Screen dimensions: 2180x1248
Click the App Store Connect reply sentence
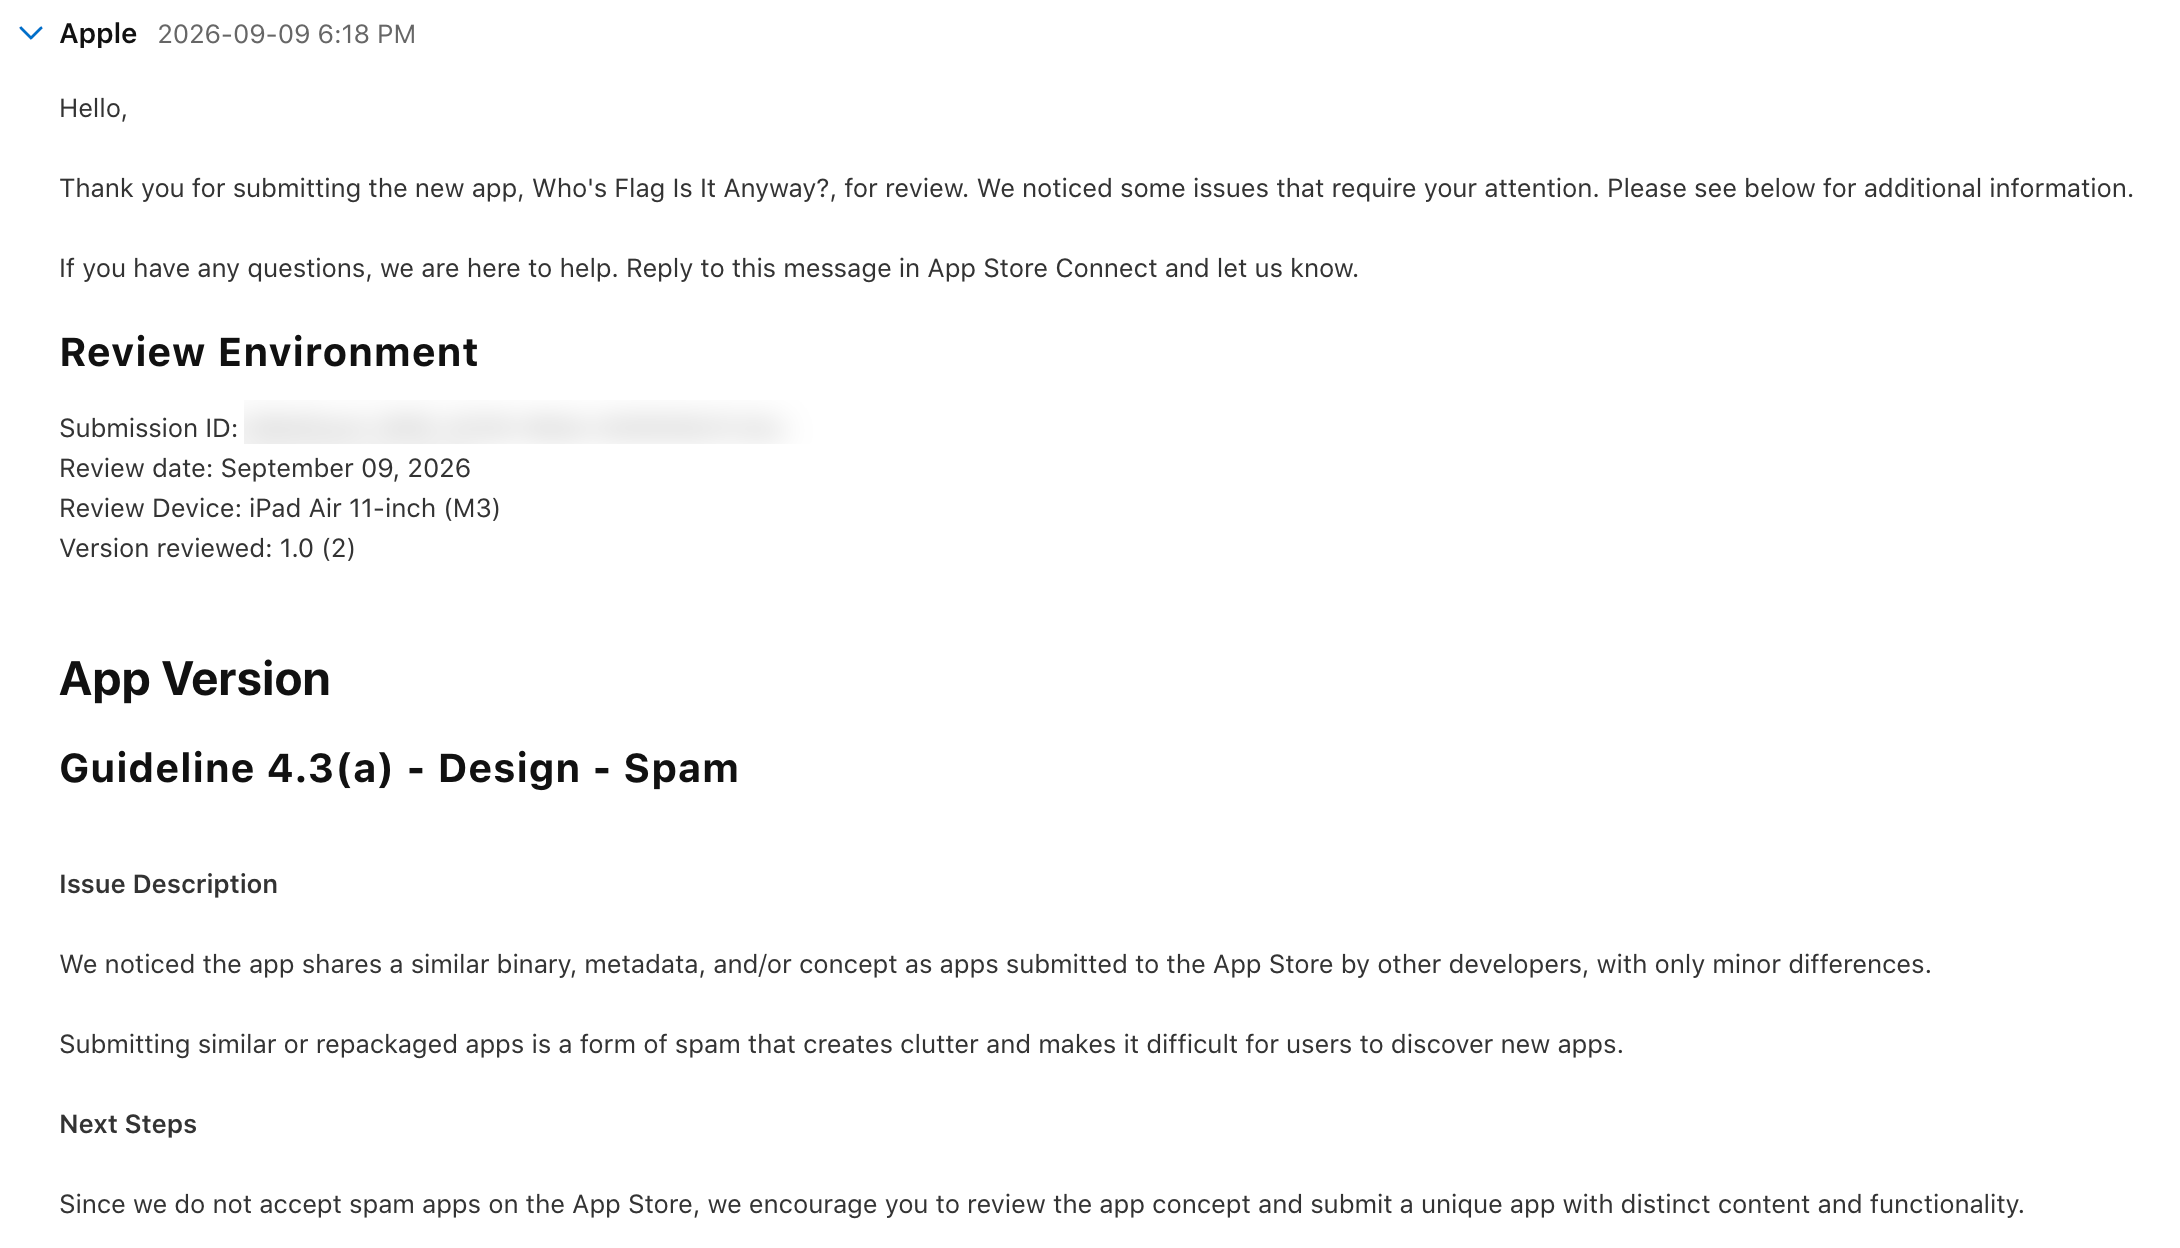click(709, 268)
